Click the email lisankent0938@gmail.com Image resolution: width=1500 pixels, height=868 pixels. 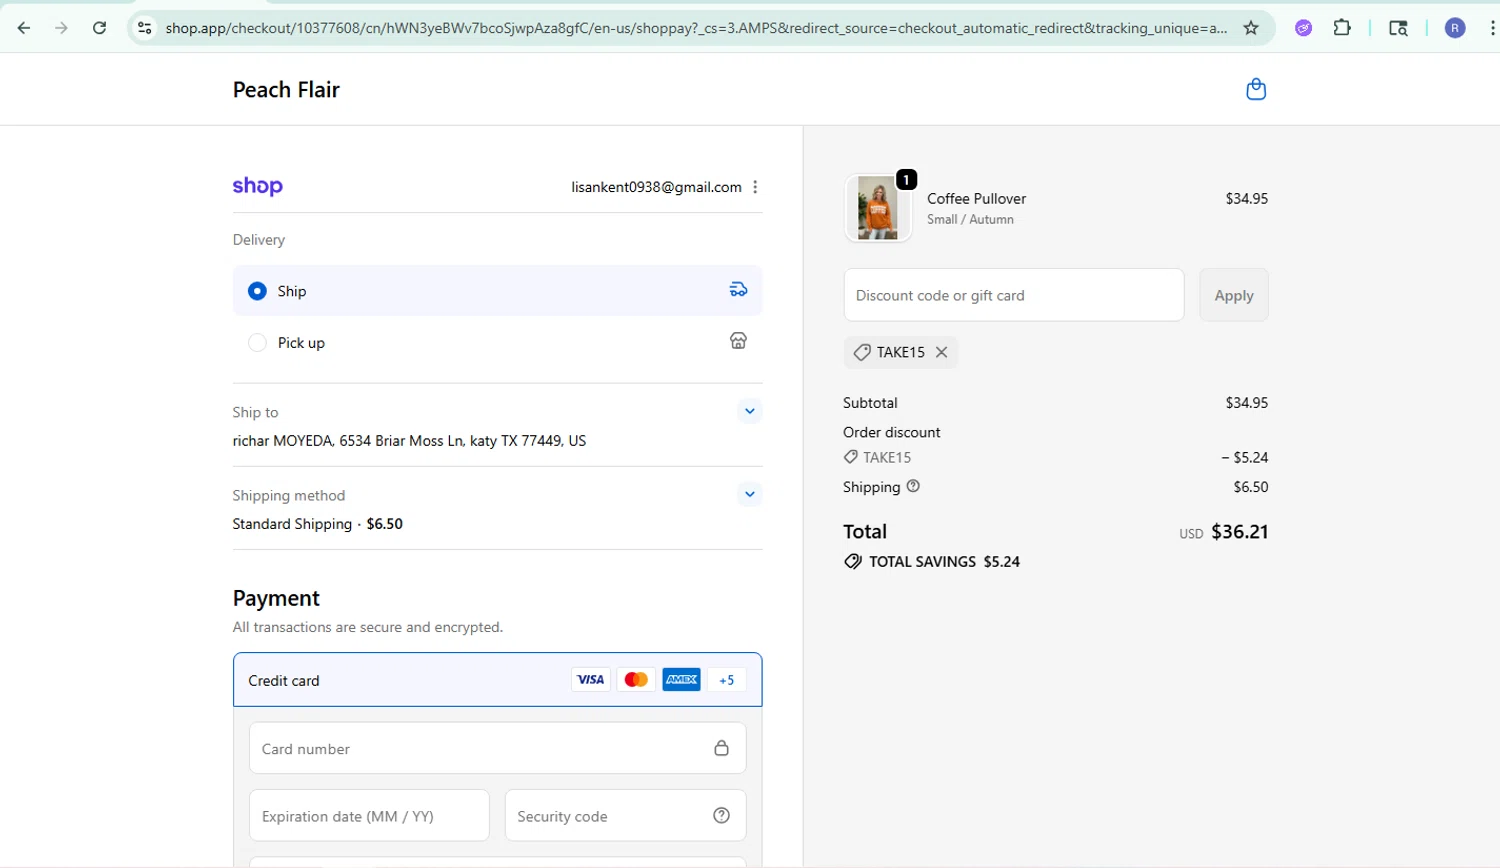point(656,187)
